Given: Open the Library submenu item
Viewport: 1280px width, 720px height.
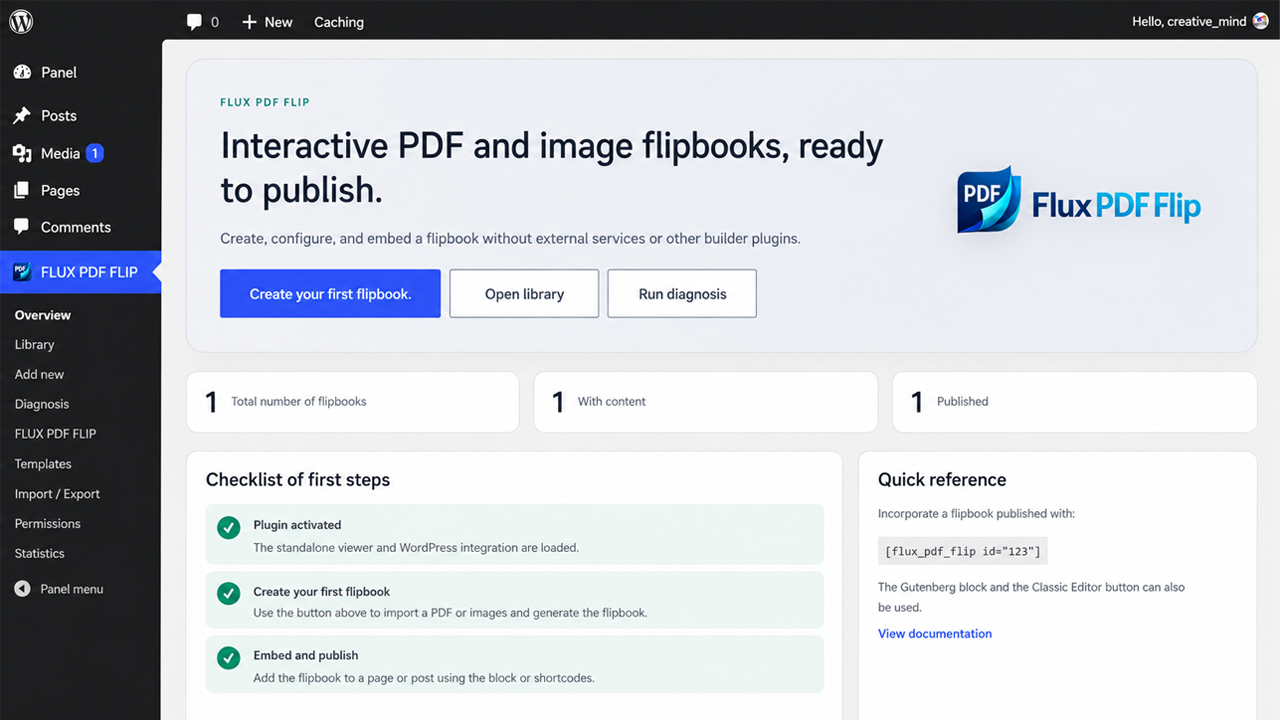Looking at the screenshot, I should [34, 344].
